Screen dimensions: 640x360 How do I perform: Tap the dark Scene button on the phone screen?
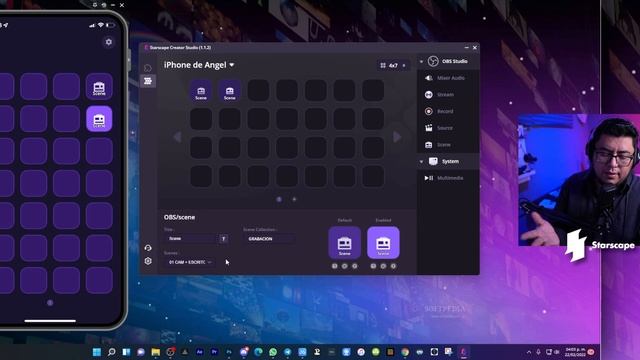99,87
